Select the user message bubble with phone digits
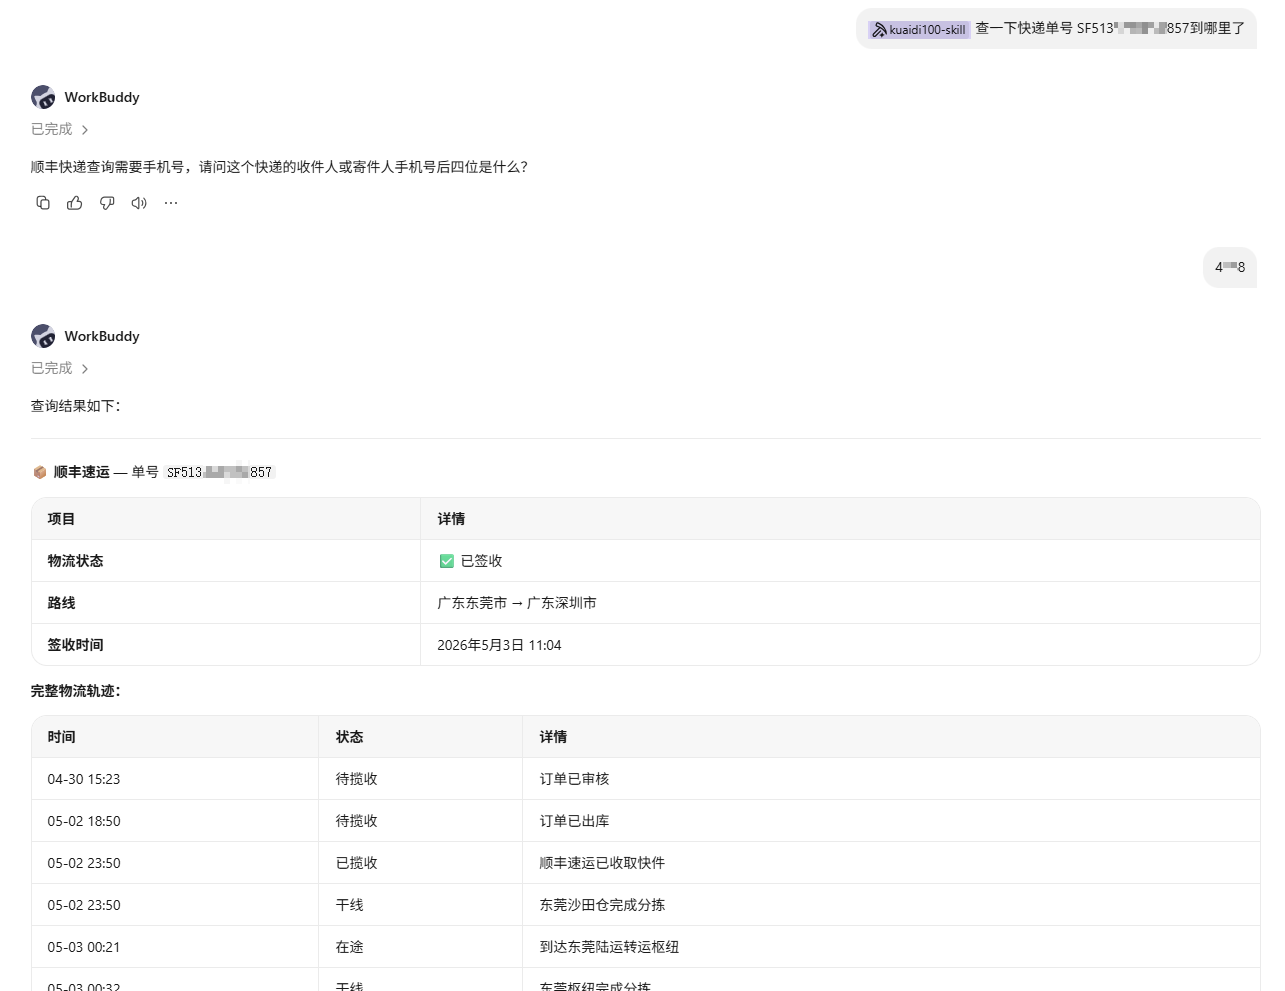This screenshot has height=991, width=1285. pyautogui.click(x=1230, y=267)
